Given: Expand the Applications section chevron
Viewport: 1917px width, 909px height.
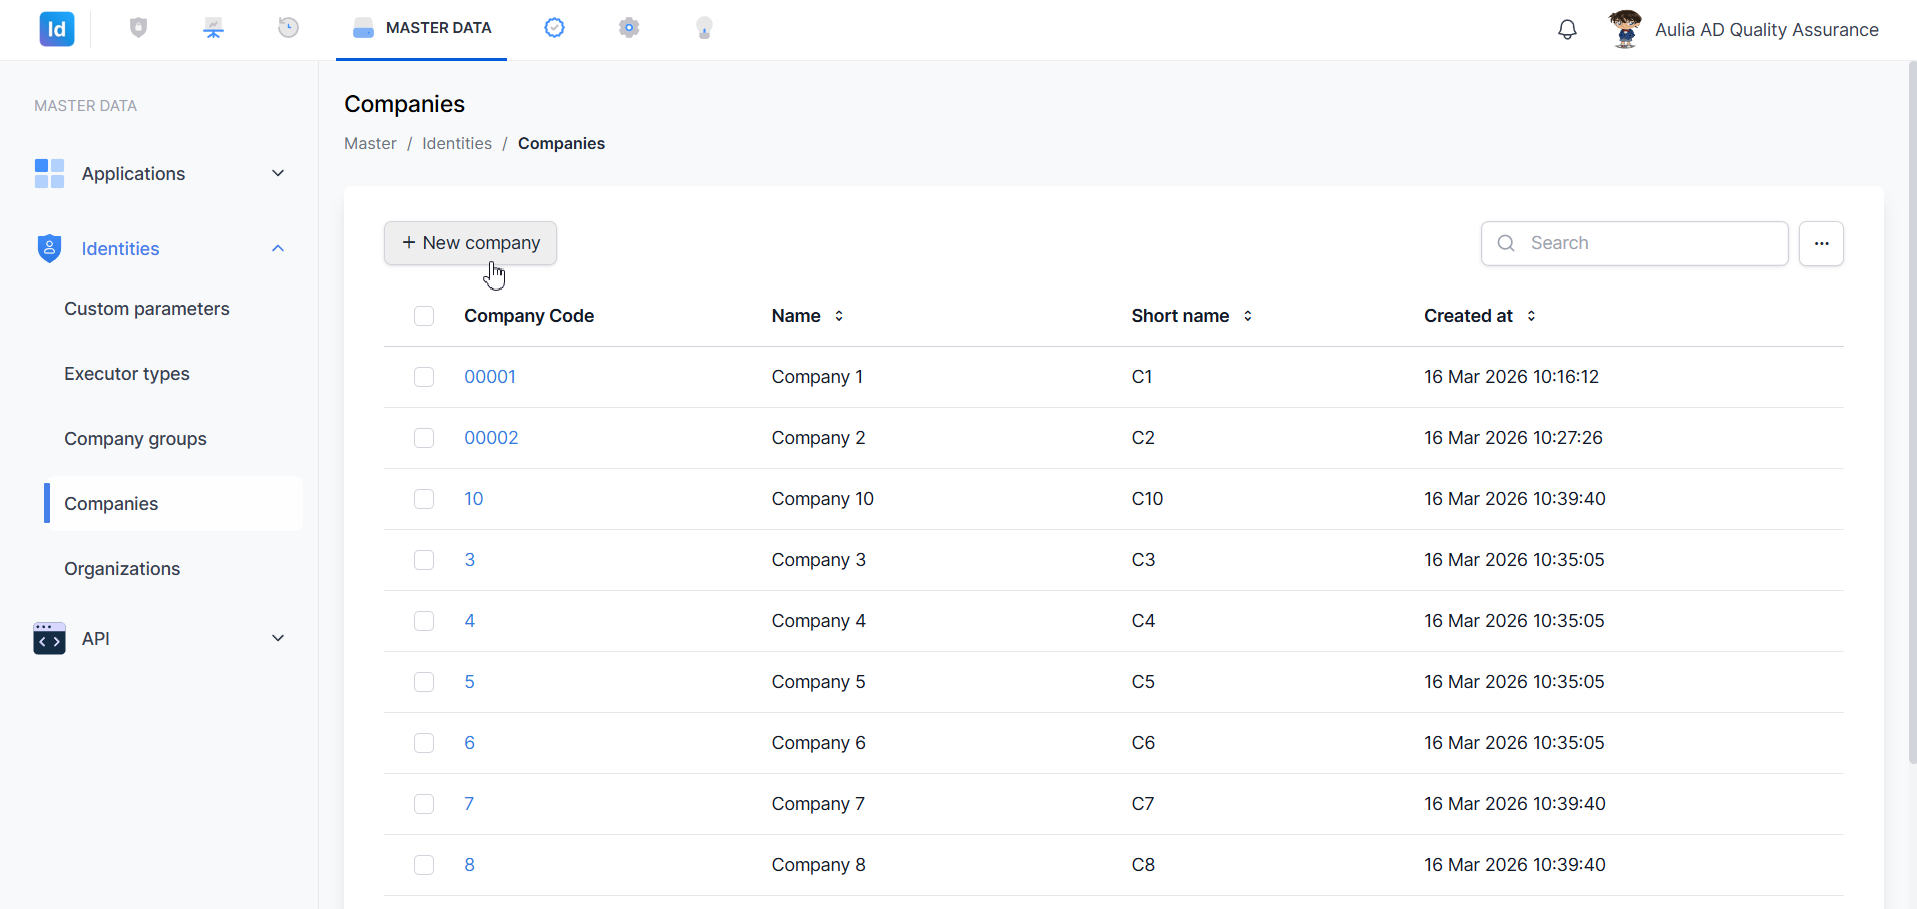Looking at the screenshot, I should 278,173.
